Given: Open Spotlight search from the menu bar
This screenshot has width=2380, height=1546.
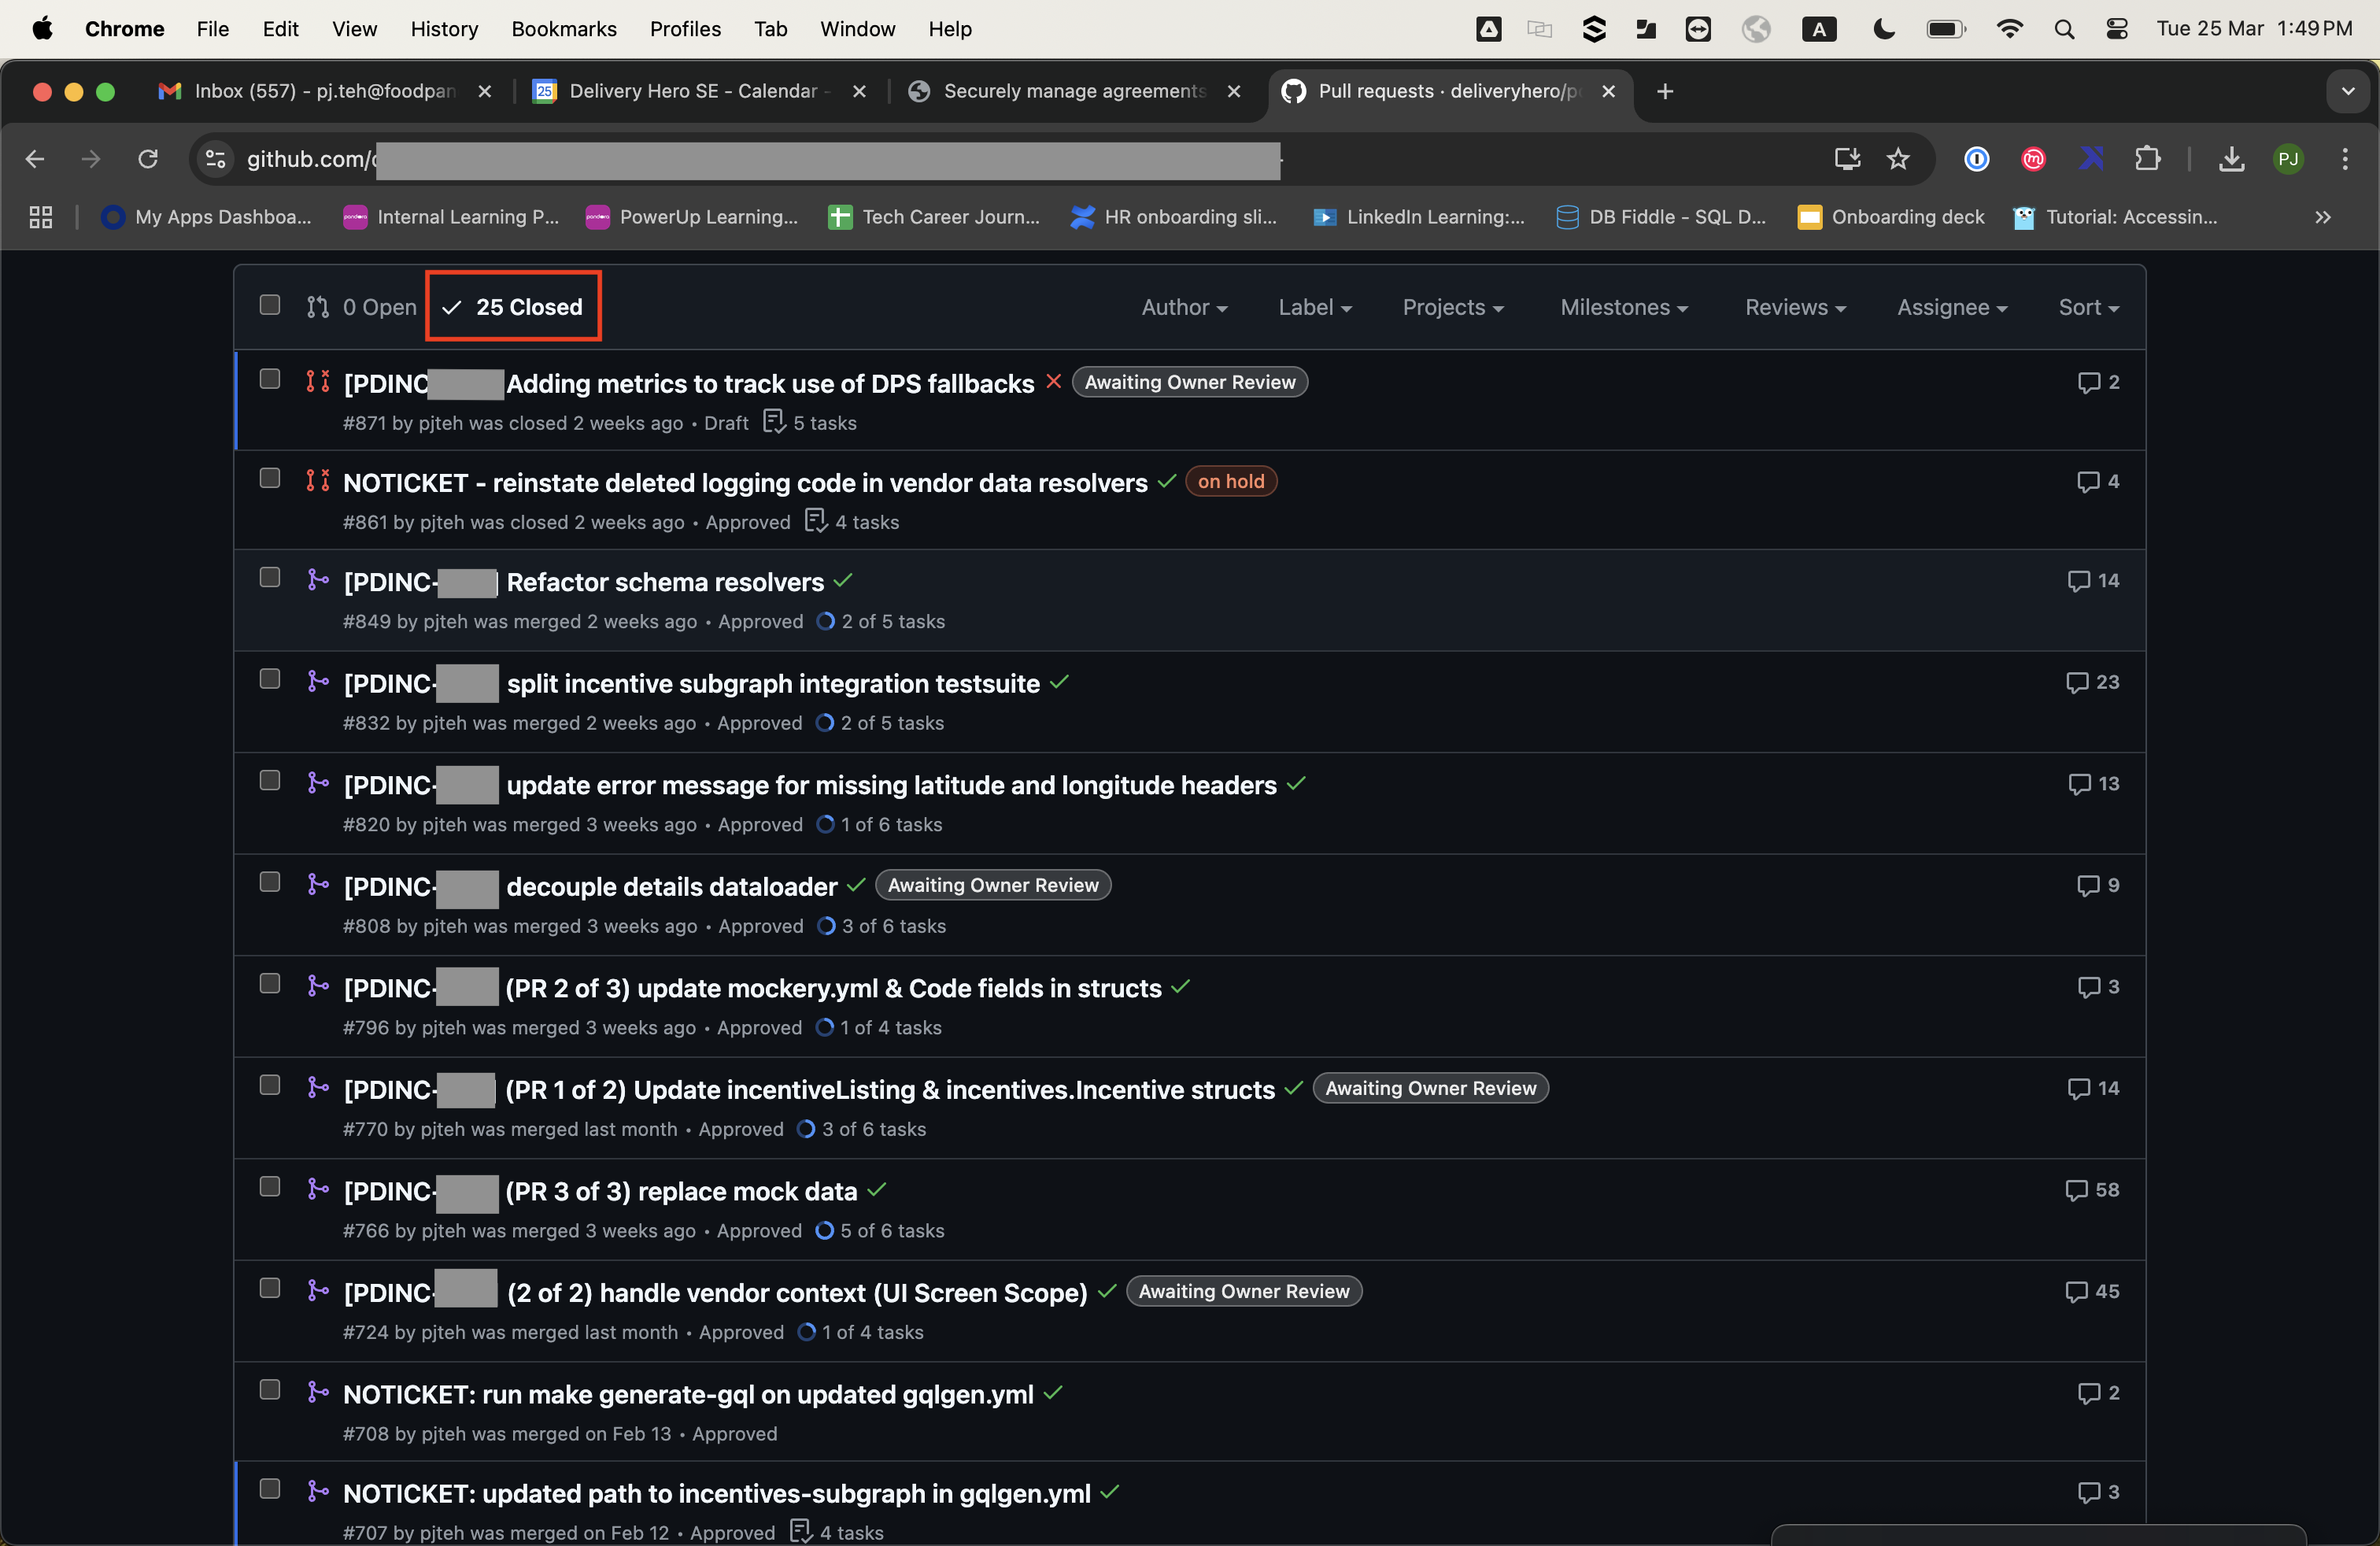Looking at the screenshot, I should tap(2064, 29).
